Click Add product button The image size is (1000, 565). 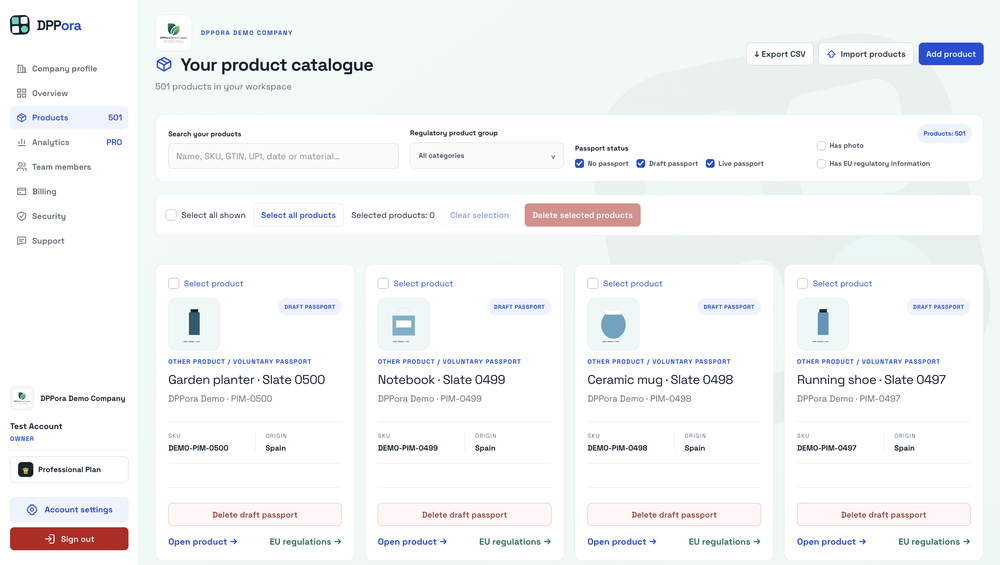pos(950,54)
